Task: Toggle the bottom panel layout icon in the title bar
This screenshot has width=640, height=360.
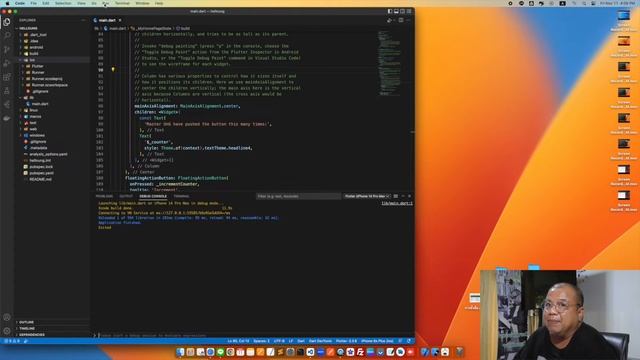Action: [396, 11]
